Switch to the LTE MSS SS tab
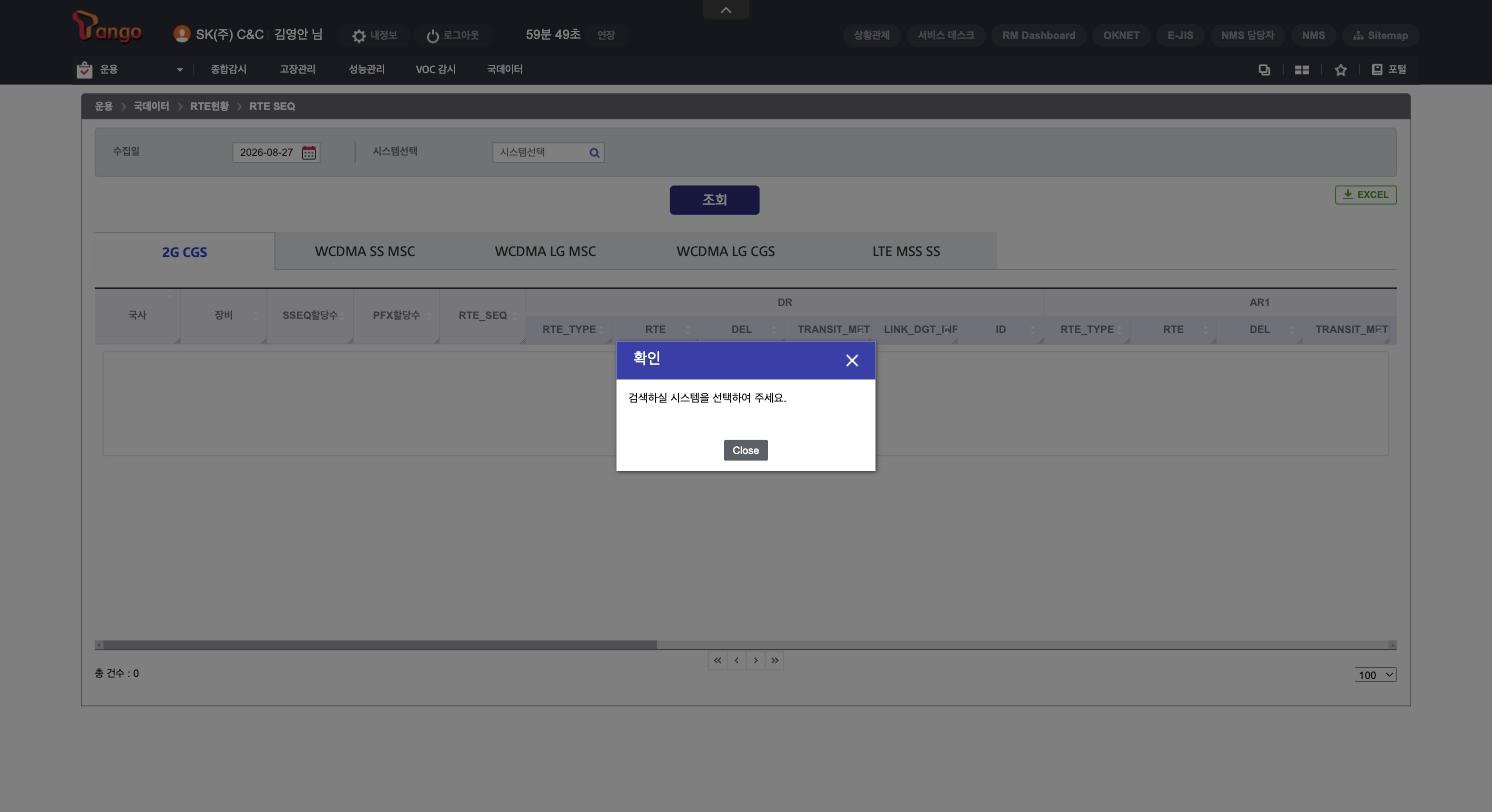Image resolution: width=1492 pixels, height=812 pixels. pos(906,251)
